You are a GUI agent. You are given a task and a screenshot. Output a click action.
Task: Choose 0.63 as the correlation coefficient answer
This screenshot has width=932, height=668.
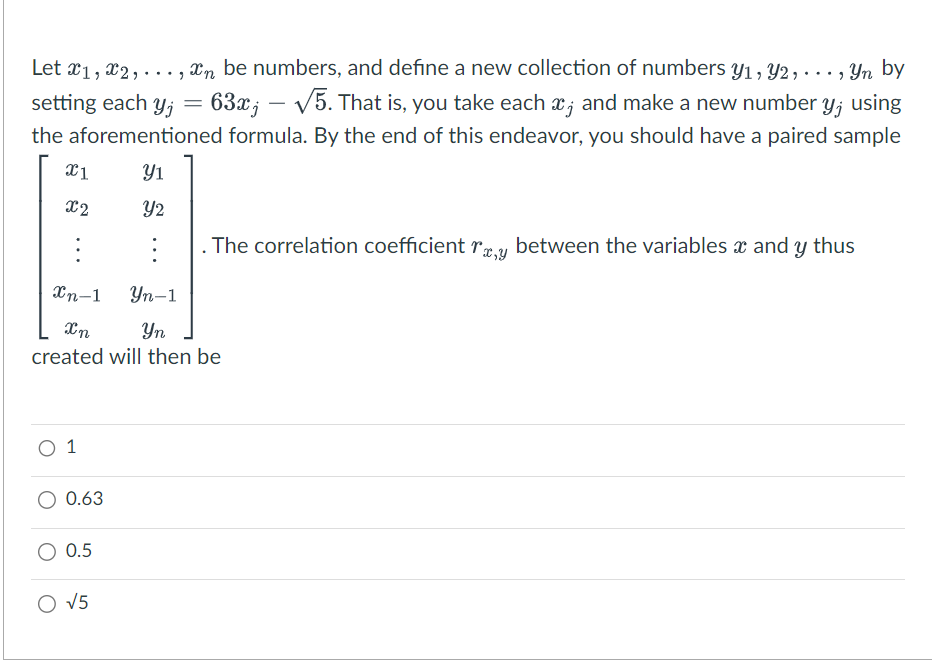[46, 500]
